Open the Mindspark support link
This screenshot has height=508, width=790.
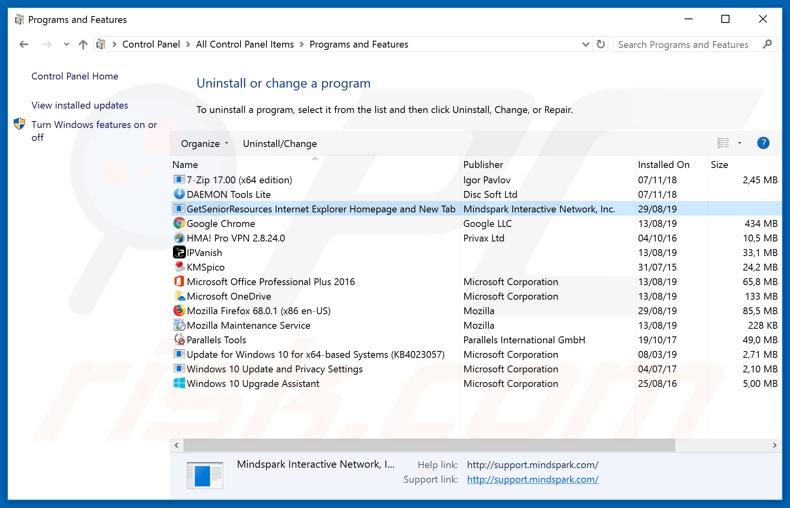point(532,479)
